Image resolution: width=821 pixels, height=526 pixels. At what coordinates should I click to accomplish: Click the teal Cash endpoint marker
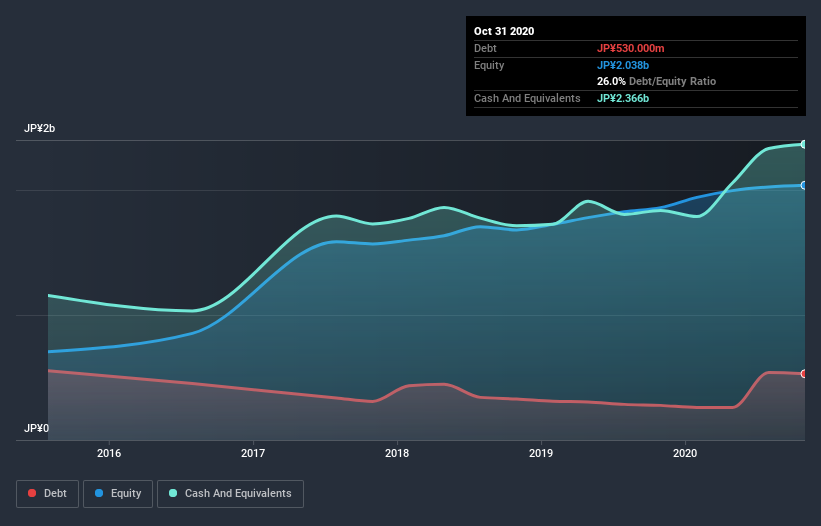pos(804,144)
